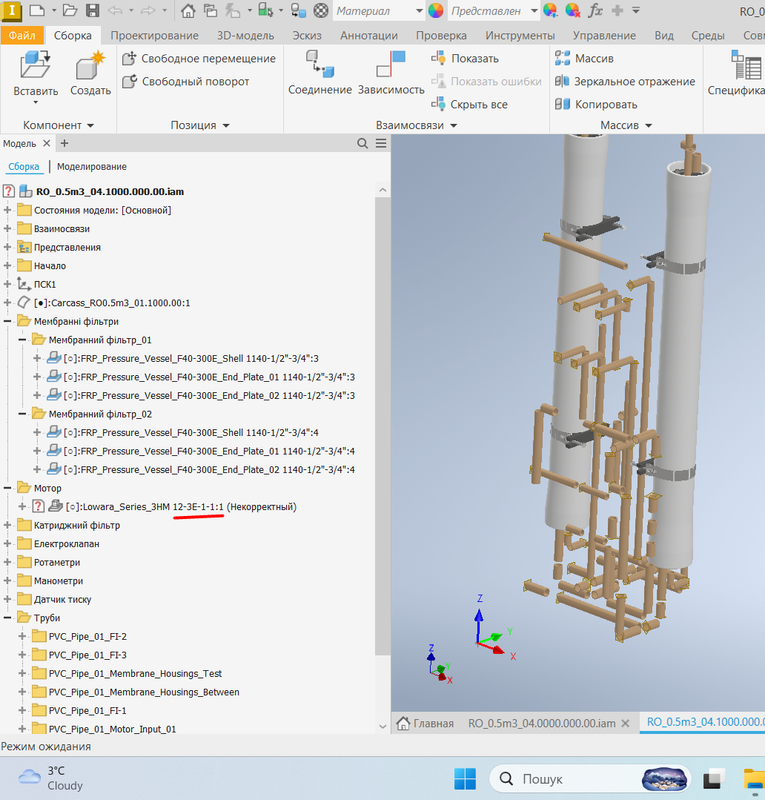Expand the Взаимосвязи browser folder
This screenshot has height=800, width=765.
click(7, 229)
